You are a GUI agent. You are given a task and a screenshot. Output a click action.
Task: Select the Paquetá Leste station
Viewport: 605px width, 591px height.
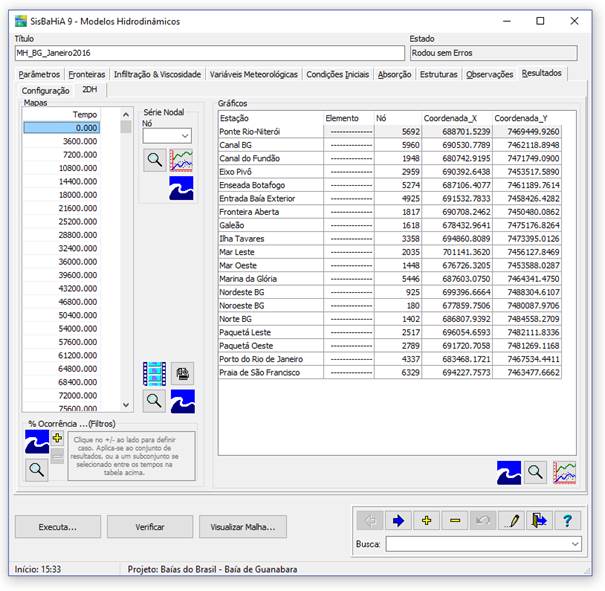(390, 333)
